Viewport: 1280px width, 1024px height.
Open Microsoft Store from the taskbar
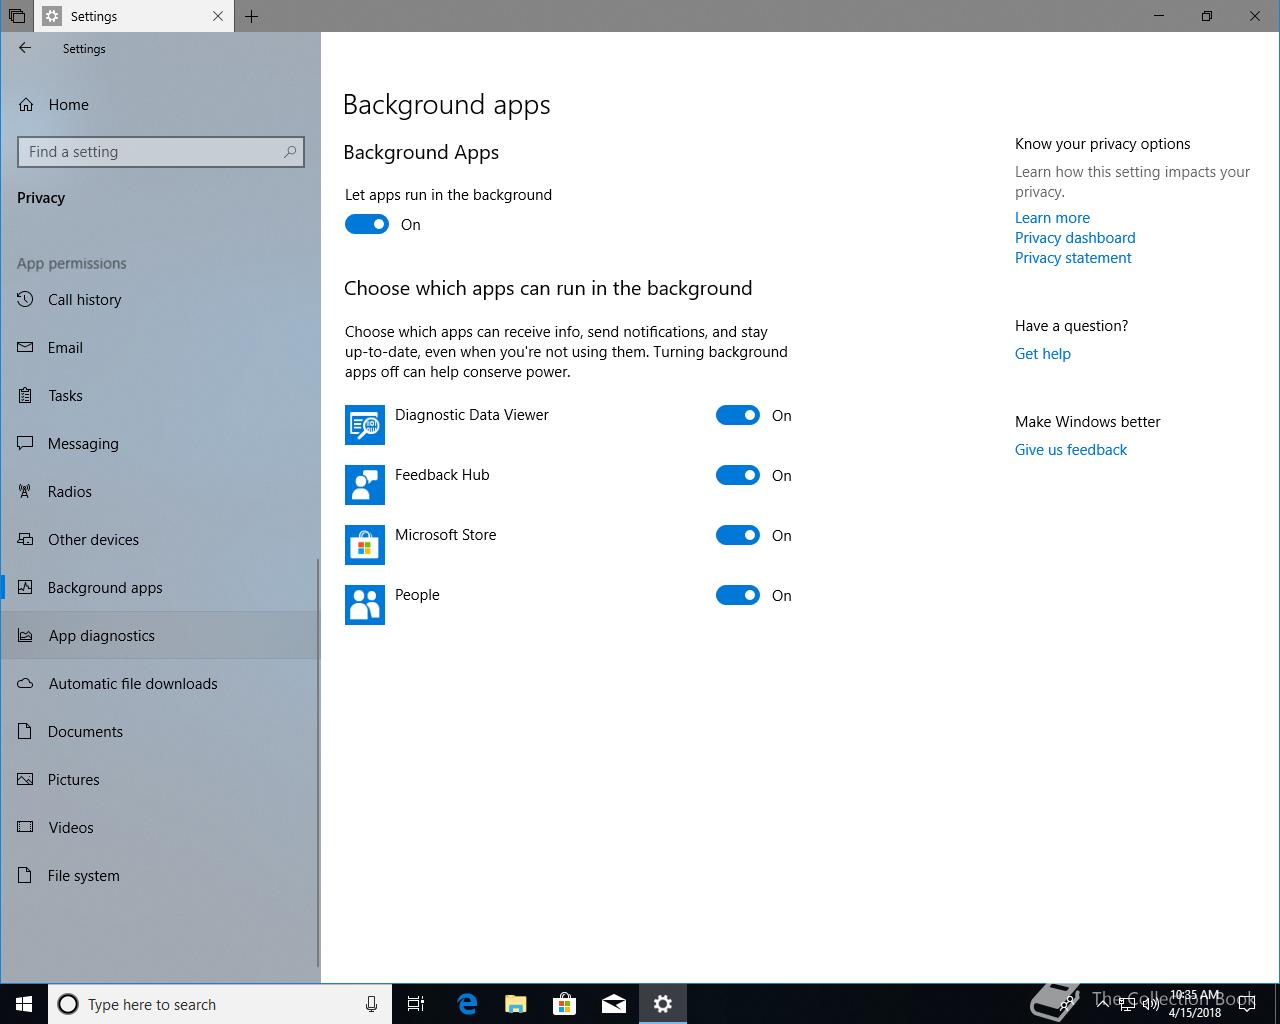click(x=565, y=1004)
